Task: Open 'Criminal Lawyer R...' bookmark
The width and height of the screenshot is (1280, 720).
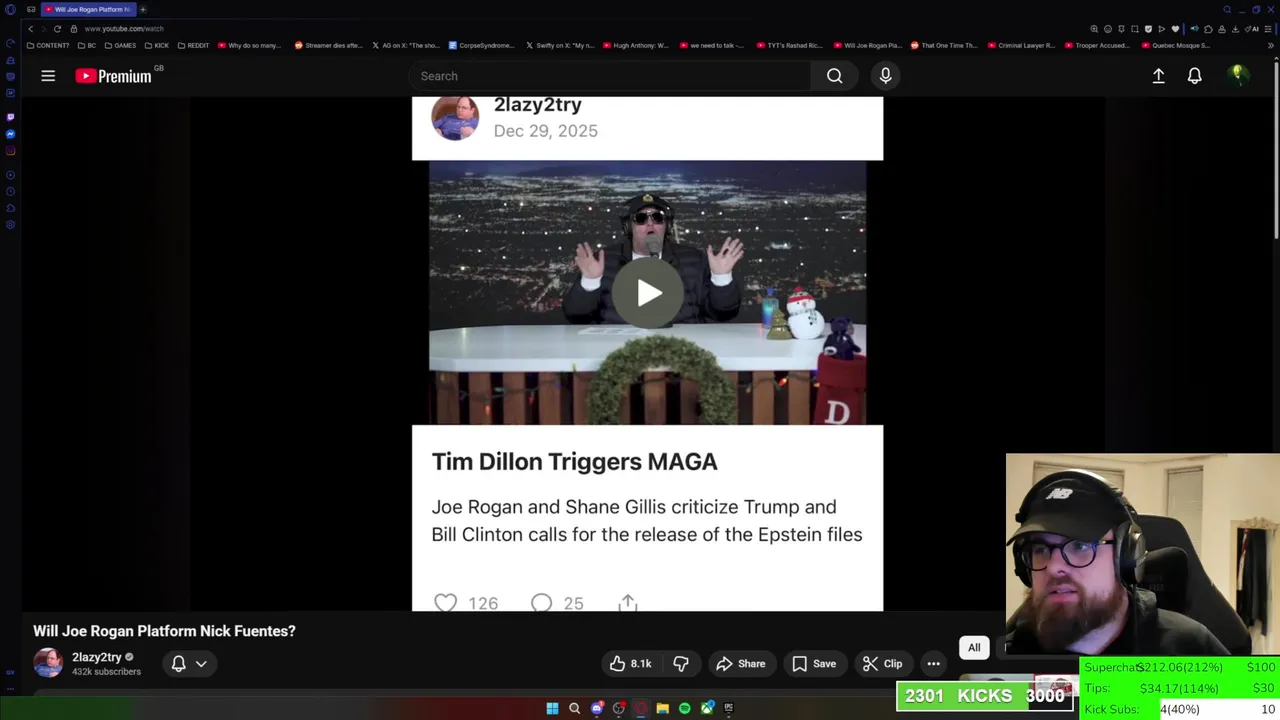Action: 1022,45
